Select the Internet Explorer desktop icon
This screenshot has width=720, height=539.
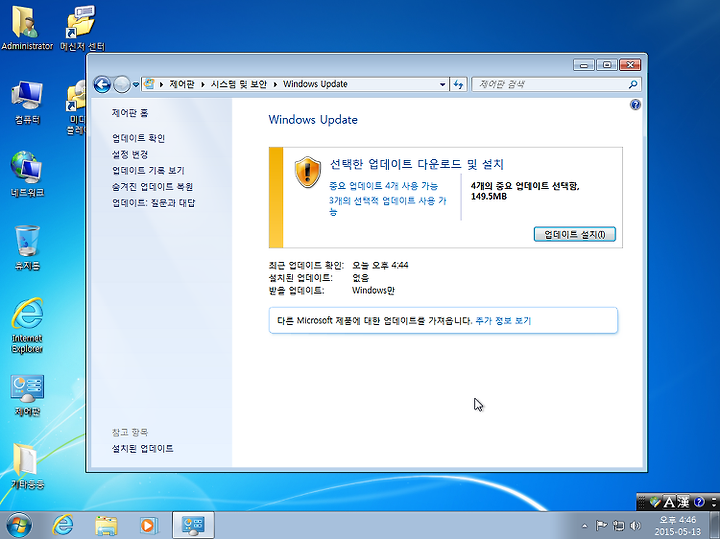tap(27, 326)
